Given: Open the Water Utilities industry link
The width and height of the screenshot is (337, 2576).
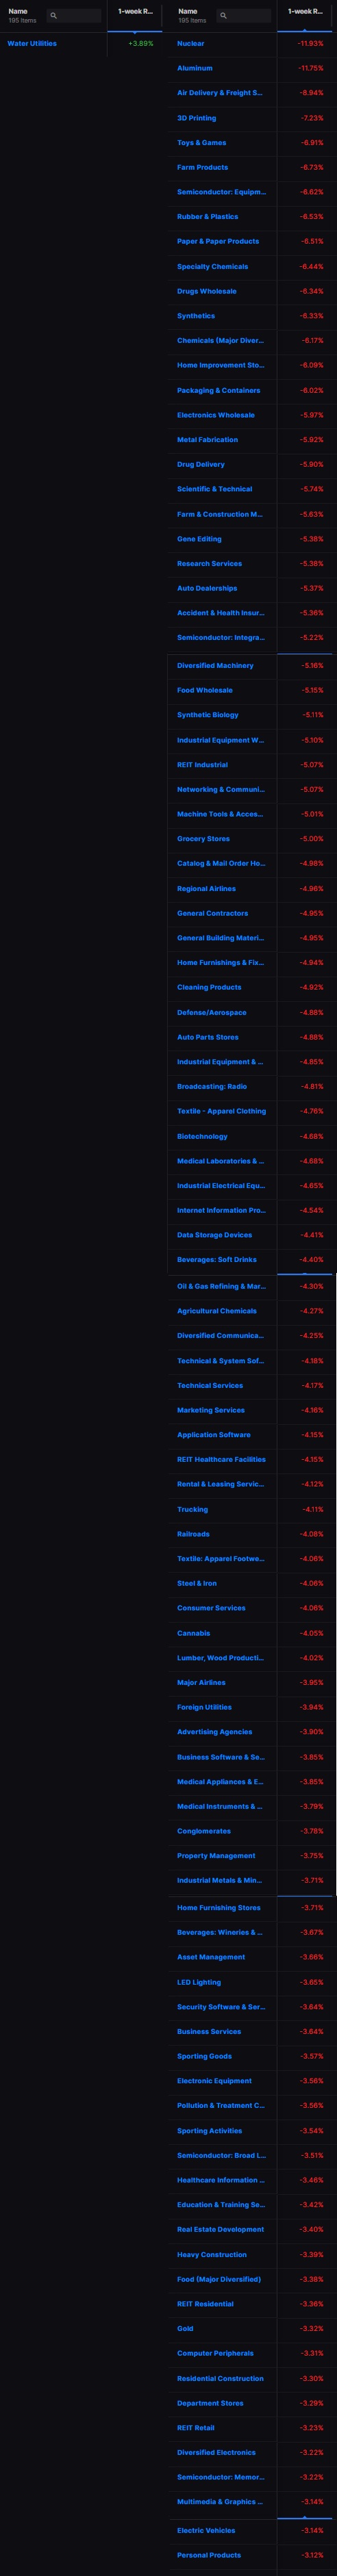Looking at the screenshot, I should coord(32,44).
